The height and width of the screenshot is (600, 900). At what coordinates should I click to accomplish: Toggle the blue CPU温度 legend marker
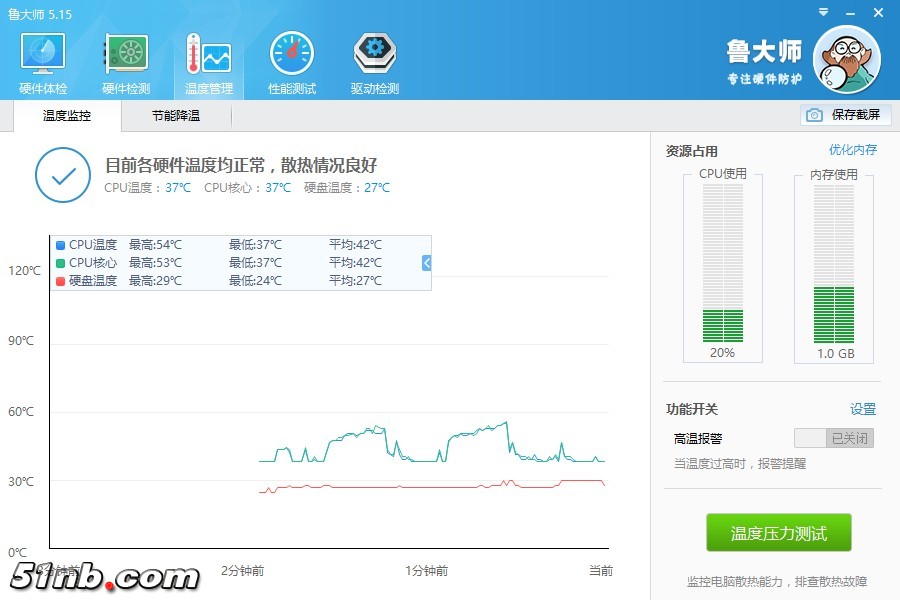click(x=61, y=245)
